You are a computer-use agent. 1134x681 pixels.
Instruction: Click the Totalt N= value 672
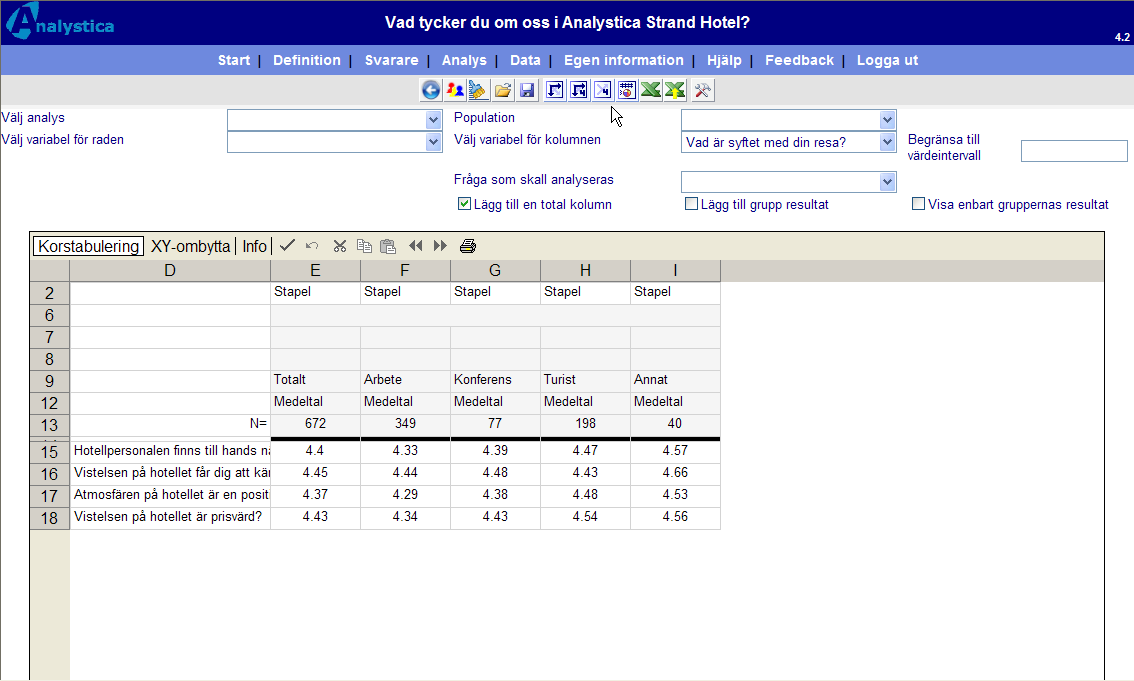click(315, 424)
